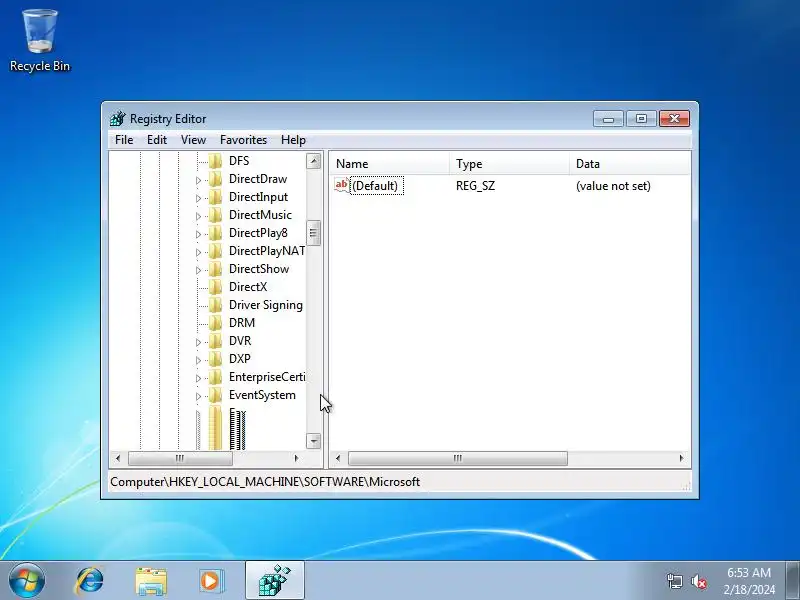800x600 pixels.
Task: Click the (value not set) data cell
Action: 613,186
